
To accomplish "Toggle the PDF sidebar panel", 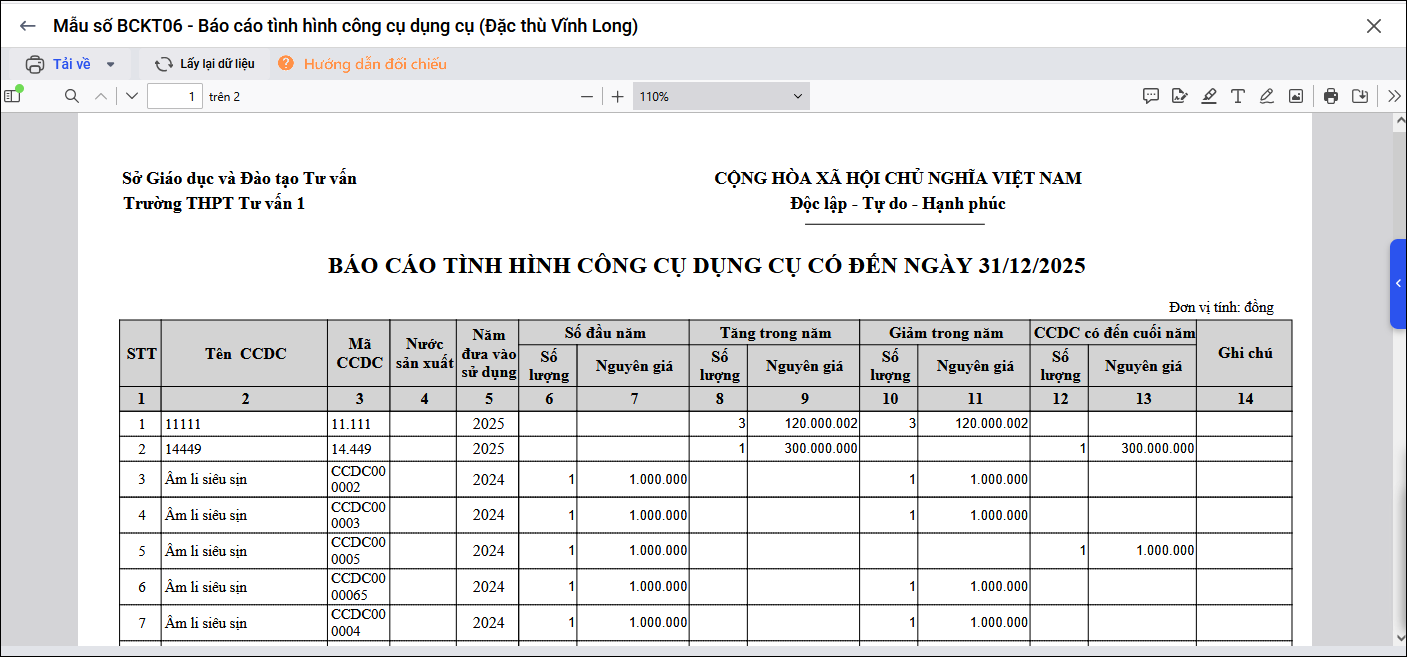I will (x=12, y=96).
